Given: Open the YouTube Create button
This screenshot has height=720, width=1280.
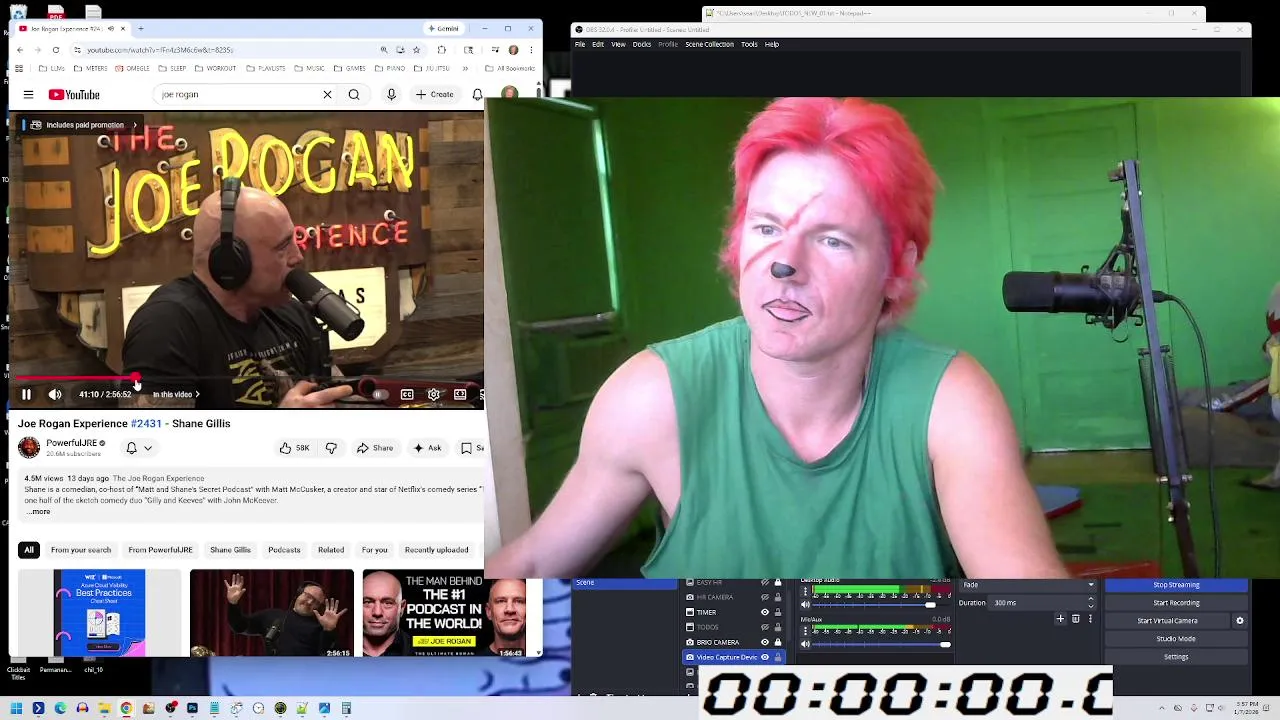Looking at the screenshot, I should tap(435, 95).
